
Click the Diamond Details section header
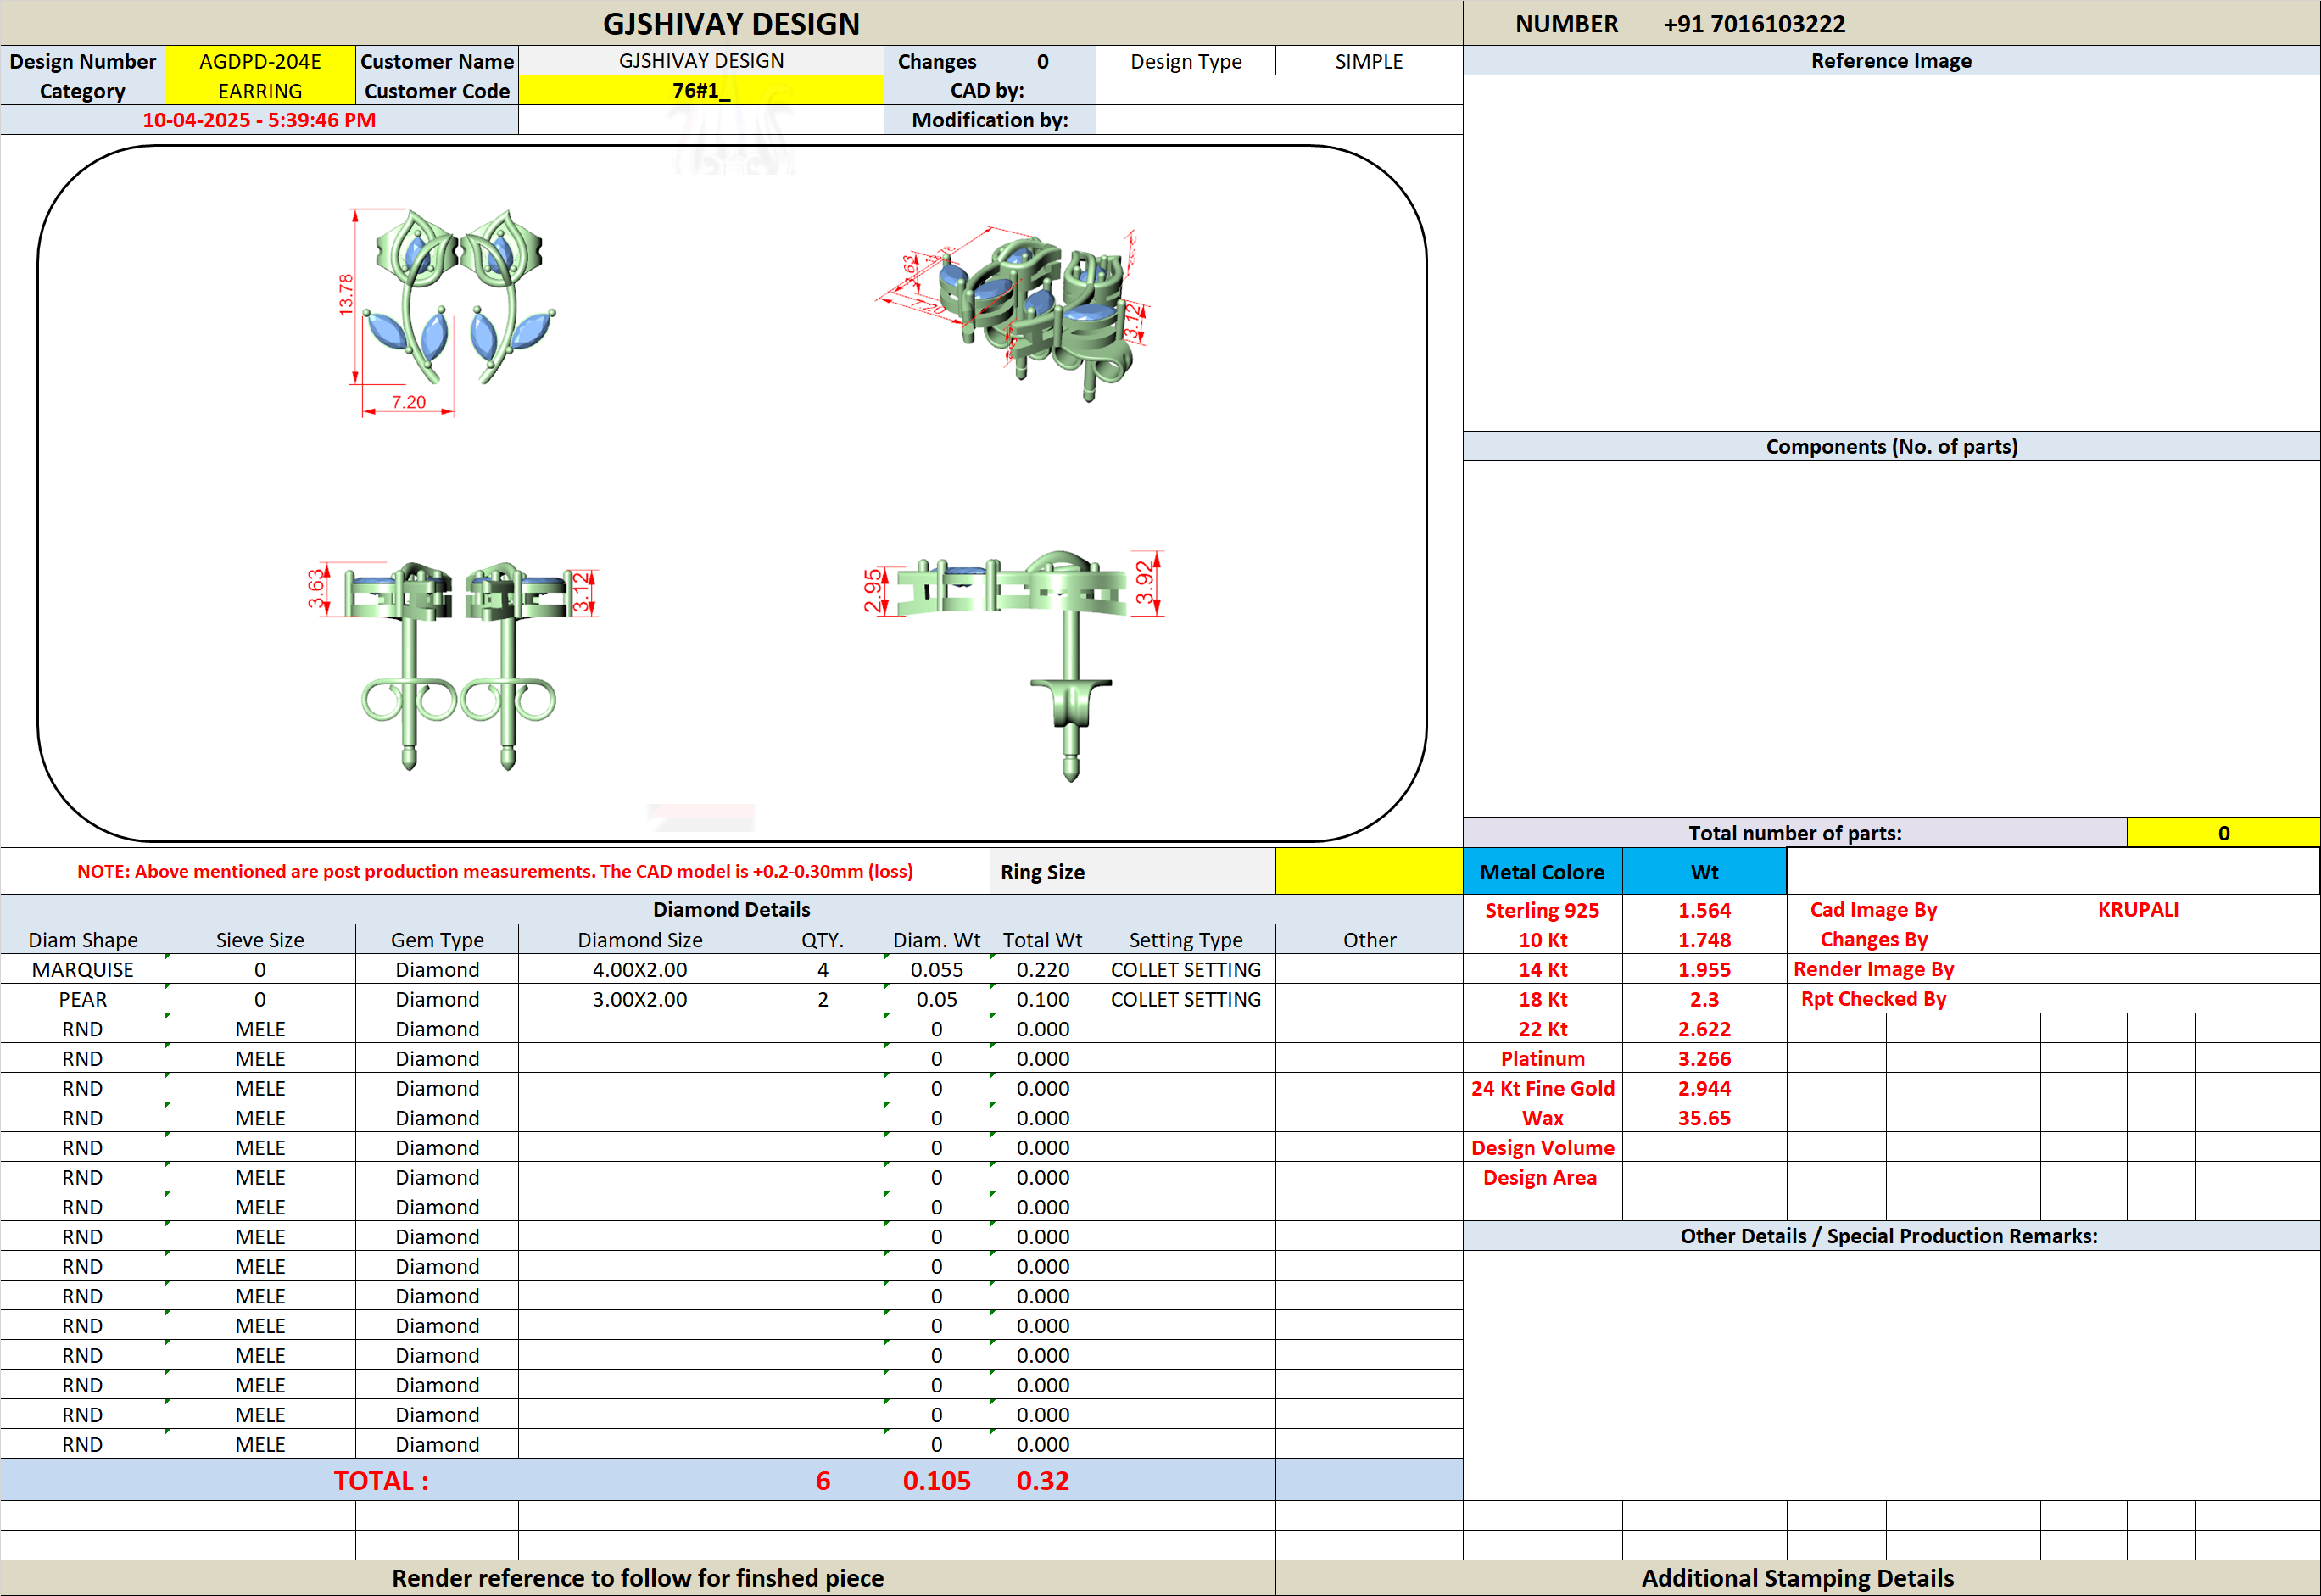click(x=731, y=909)
